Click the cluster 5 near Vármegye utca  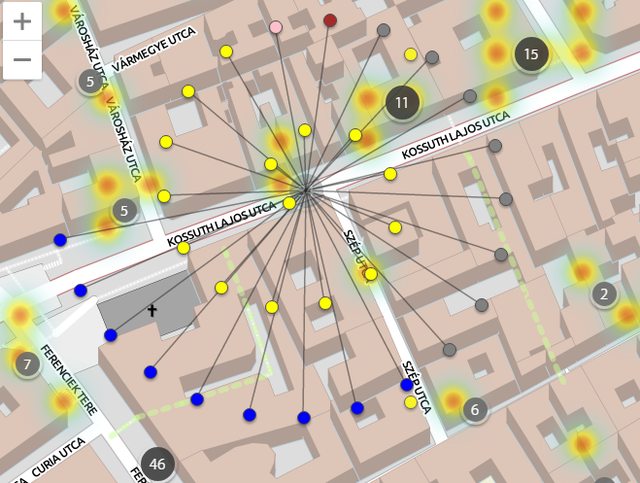click(90, 82)
